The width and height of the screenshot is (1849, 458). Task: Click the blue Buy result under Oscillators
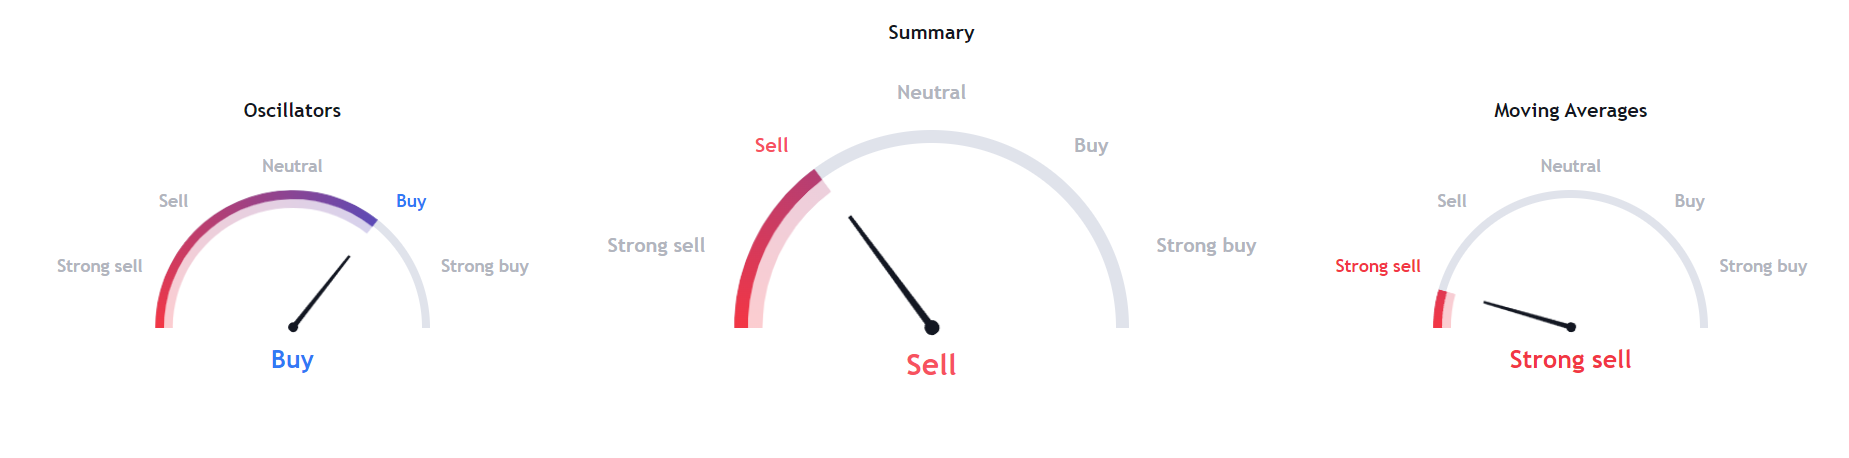[292, 359]
